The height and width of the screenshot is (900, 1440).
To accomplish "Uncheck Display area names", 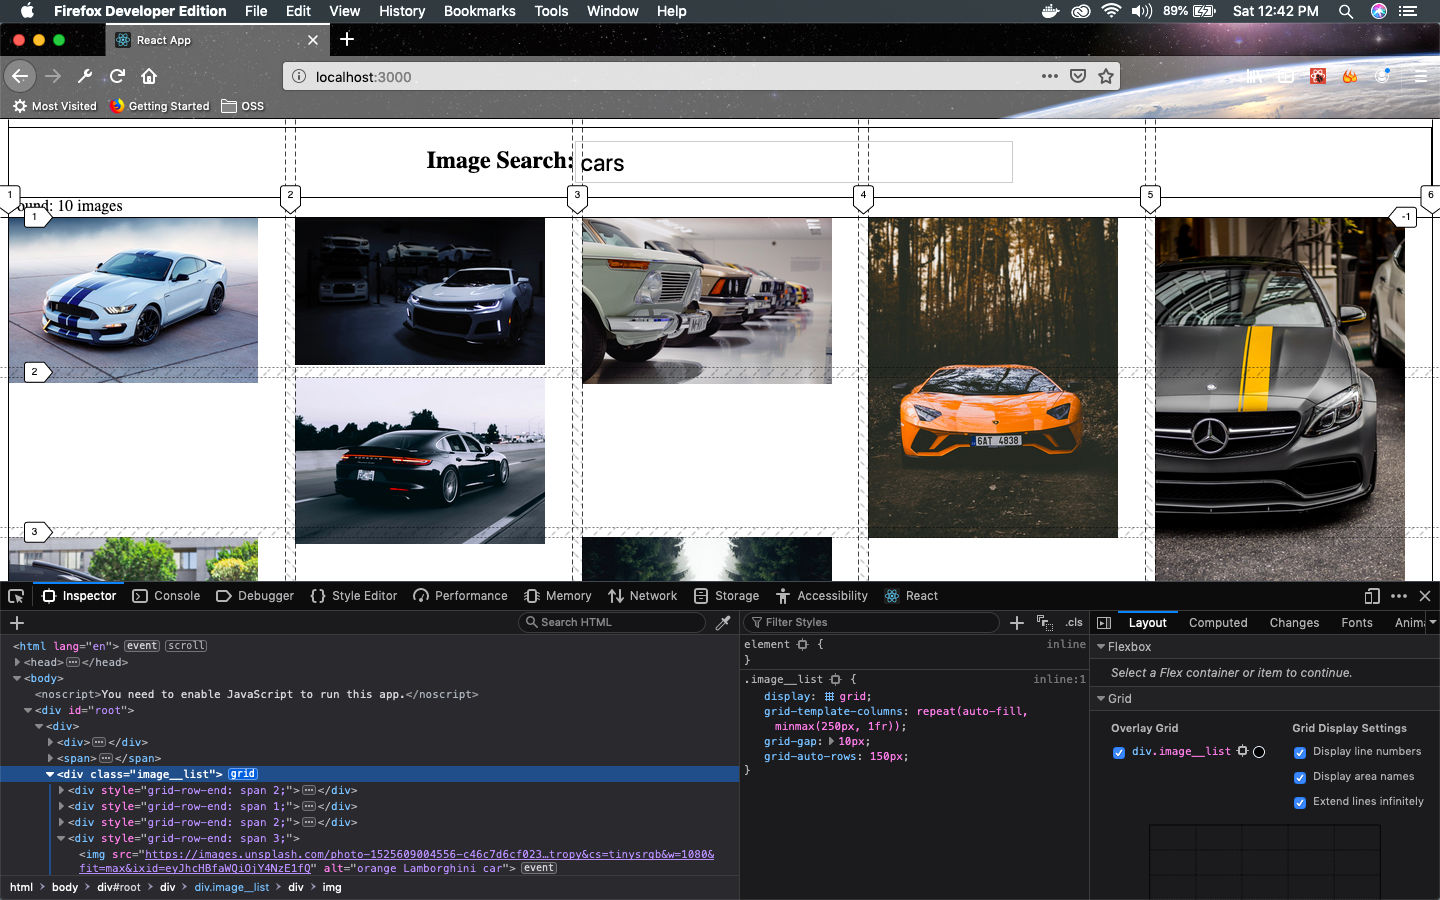I will 1300,777.
